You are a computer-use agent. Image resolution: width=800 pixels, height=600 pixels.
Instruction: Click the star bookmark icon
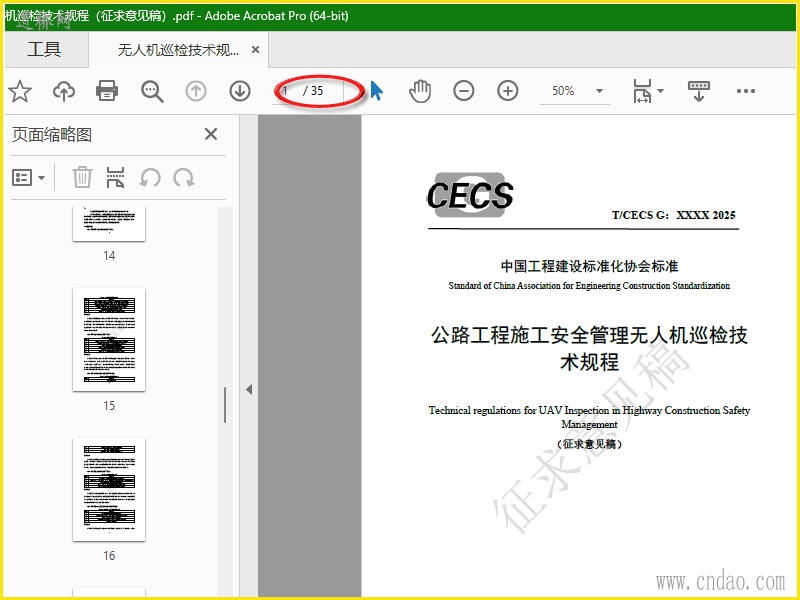point(20,91)
